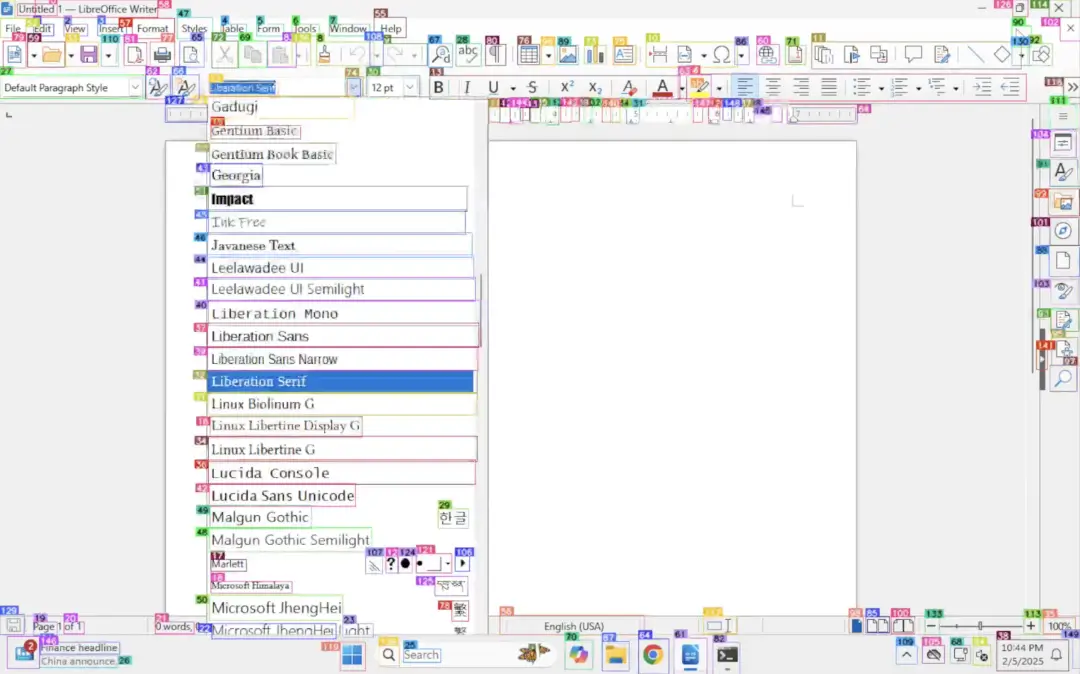Open the File menu

point(13,28)
